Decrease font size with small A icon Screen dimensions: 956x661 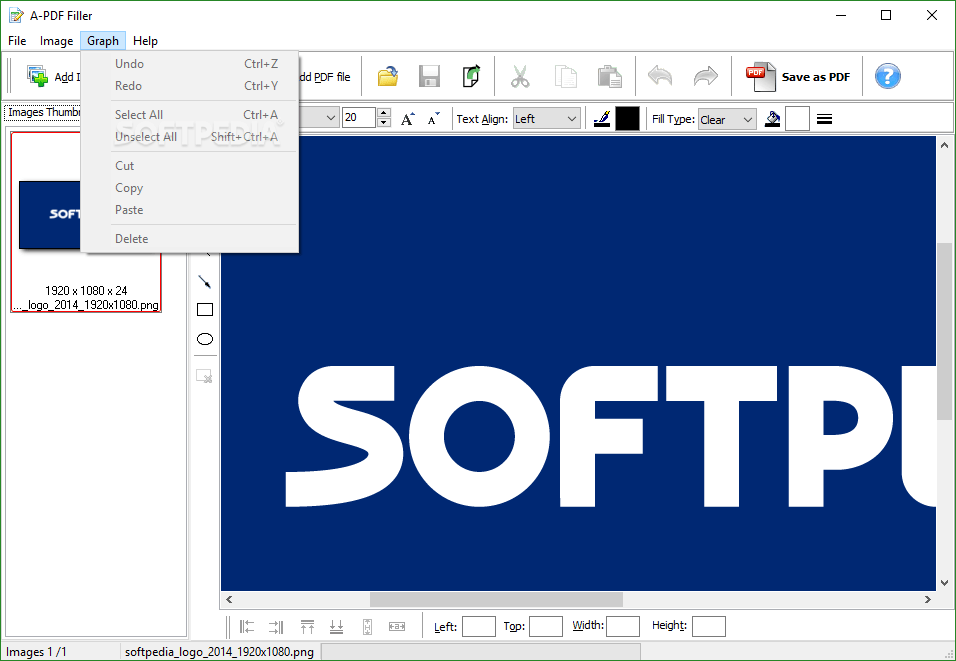coord(433,119)
